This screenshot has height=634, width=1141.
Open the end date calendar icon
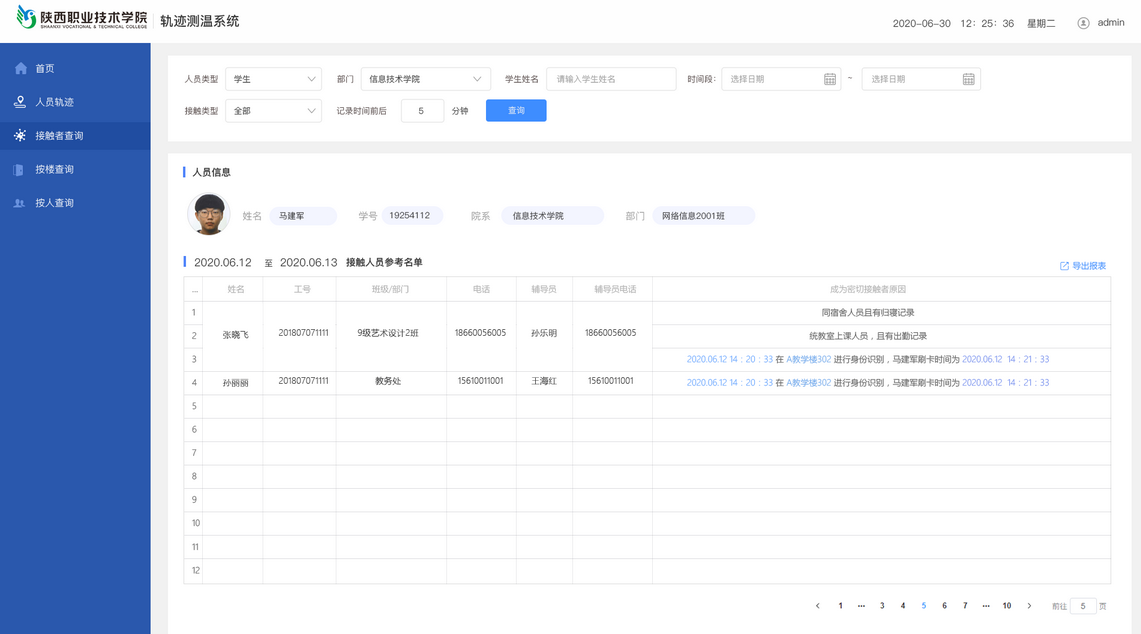click(x=968, y=79)
